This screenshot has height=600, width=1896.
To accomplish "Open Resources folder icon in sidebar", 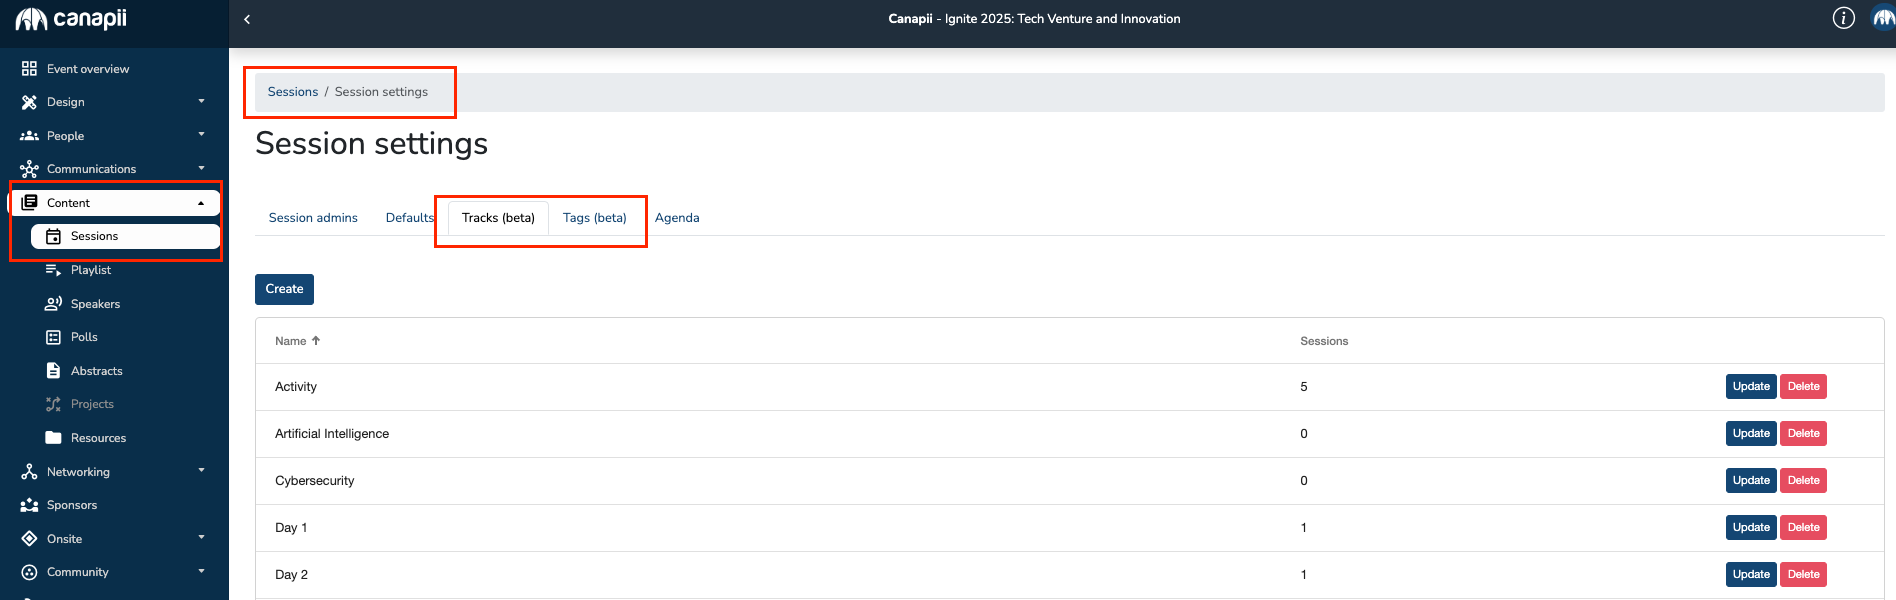I will pyautogui.click(x=53, y=438).
